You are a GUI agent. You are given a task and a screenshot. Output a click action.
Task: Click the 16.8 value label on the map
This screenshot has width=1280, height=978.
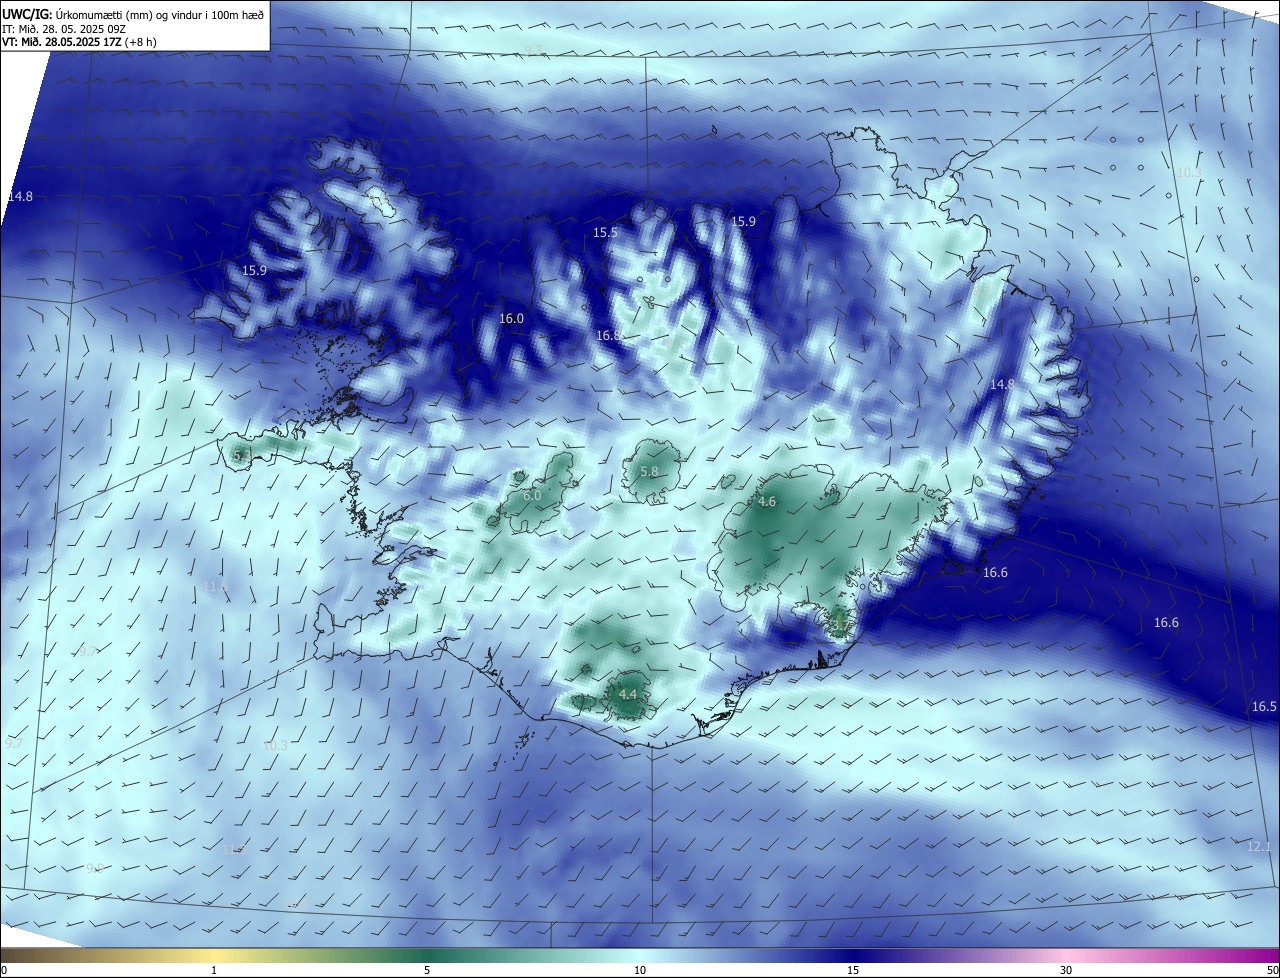[x=608, y=336]
